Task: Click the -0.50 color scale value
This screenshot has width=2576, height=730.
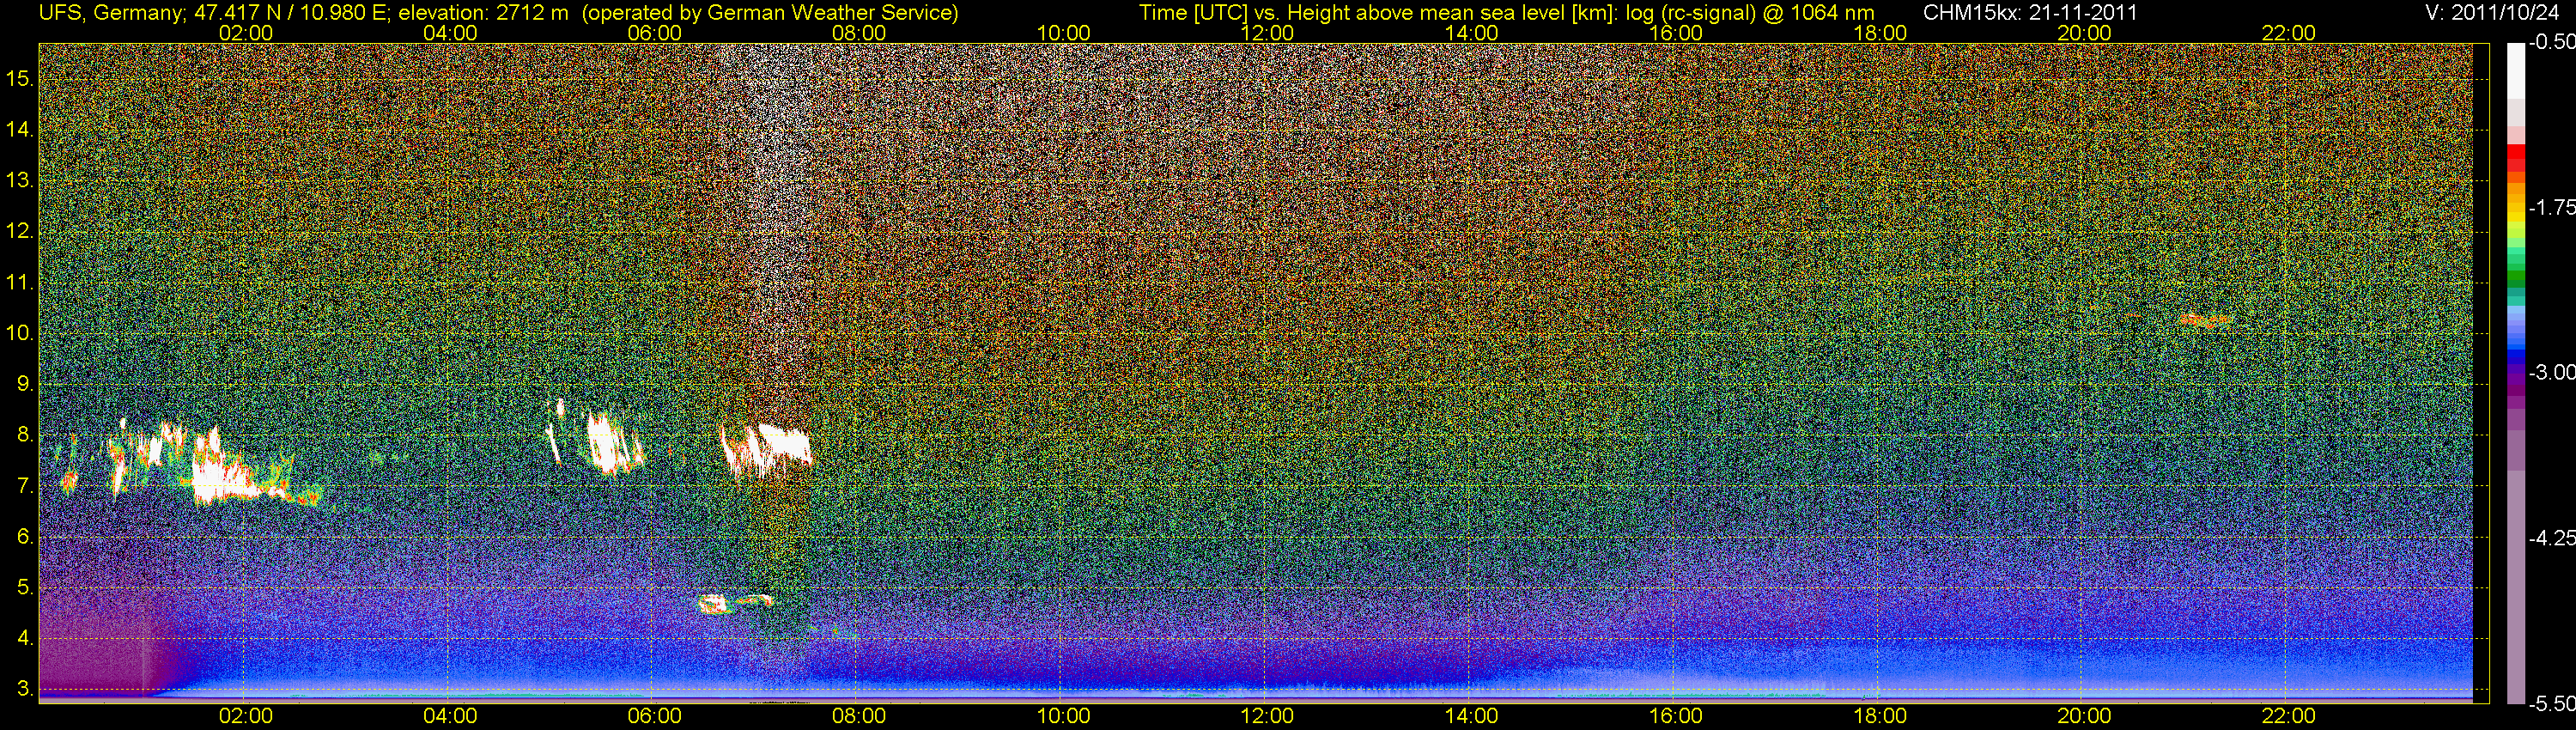Action: [x=2551, y=43]
